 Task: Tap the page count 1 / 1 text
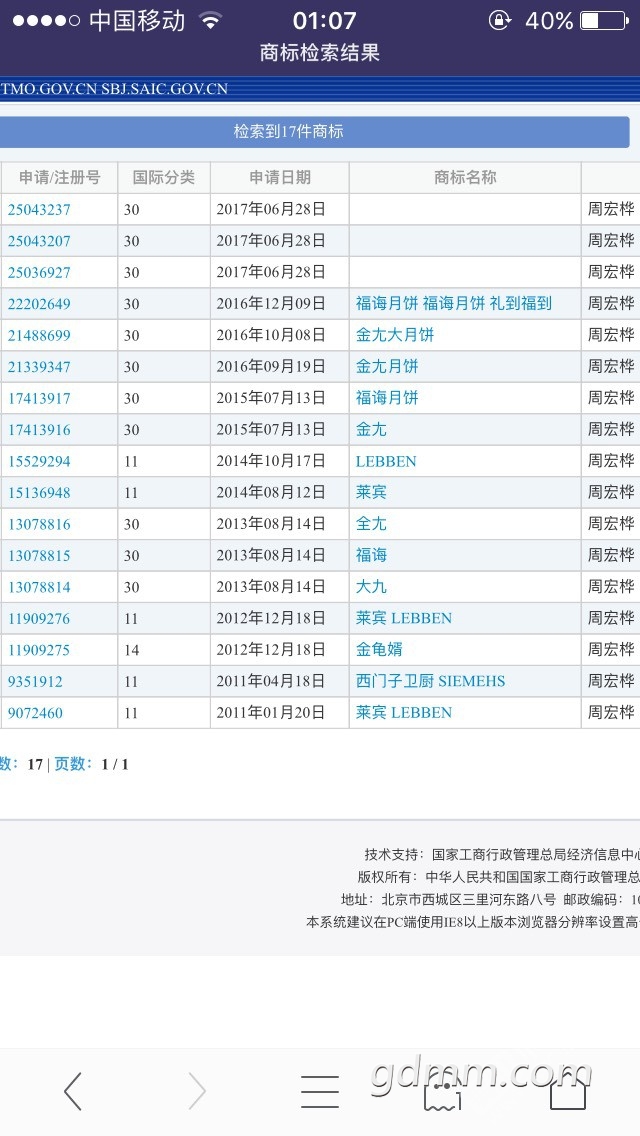pos(115,764)
